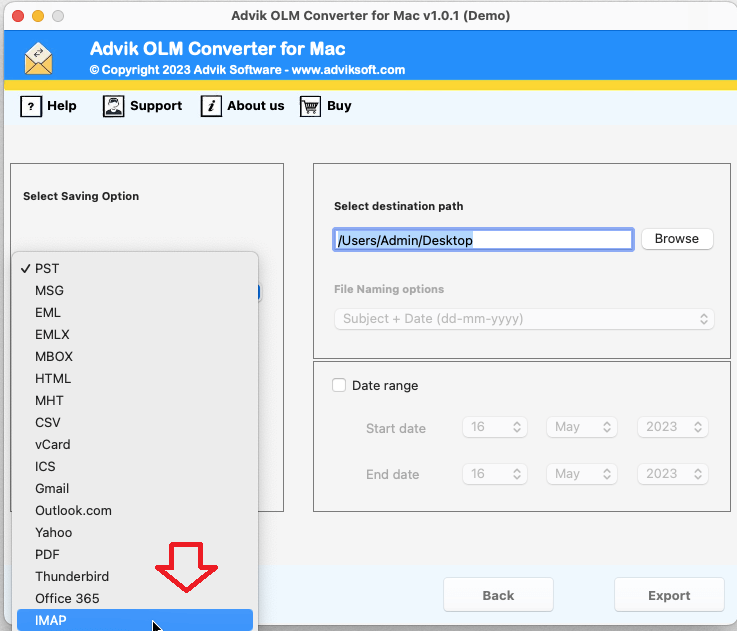Click the red close window button
This screenshot has height=631, width=737.
(18, 16)
